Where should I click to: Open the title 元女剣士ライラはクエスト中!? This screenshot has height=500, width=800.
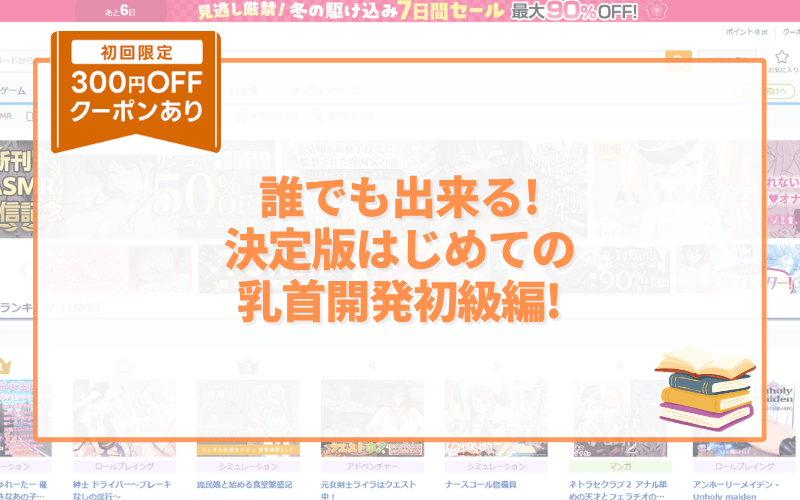click(368, 489)
